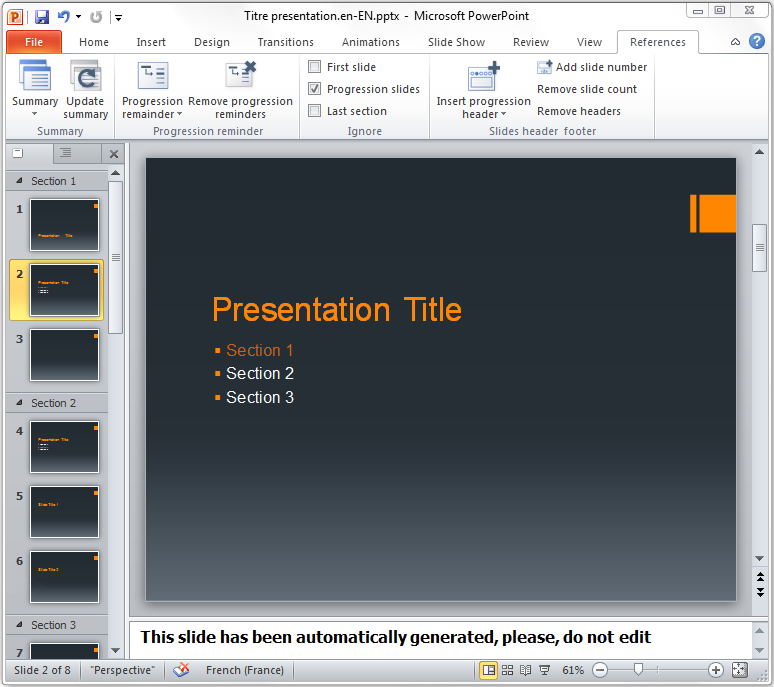
Task: Save the presentation with floppy icon
Action: pos(41,17)
